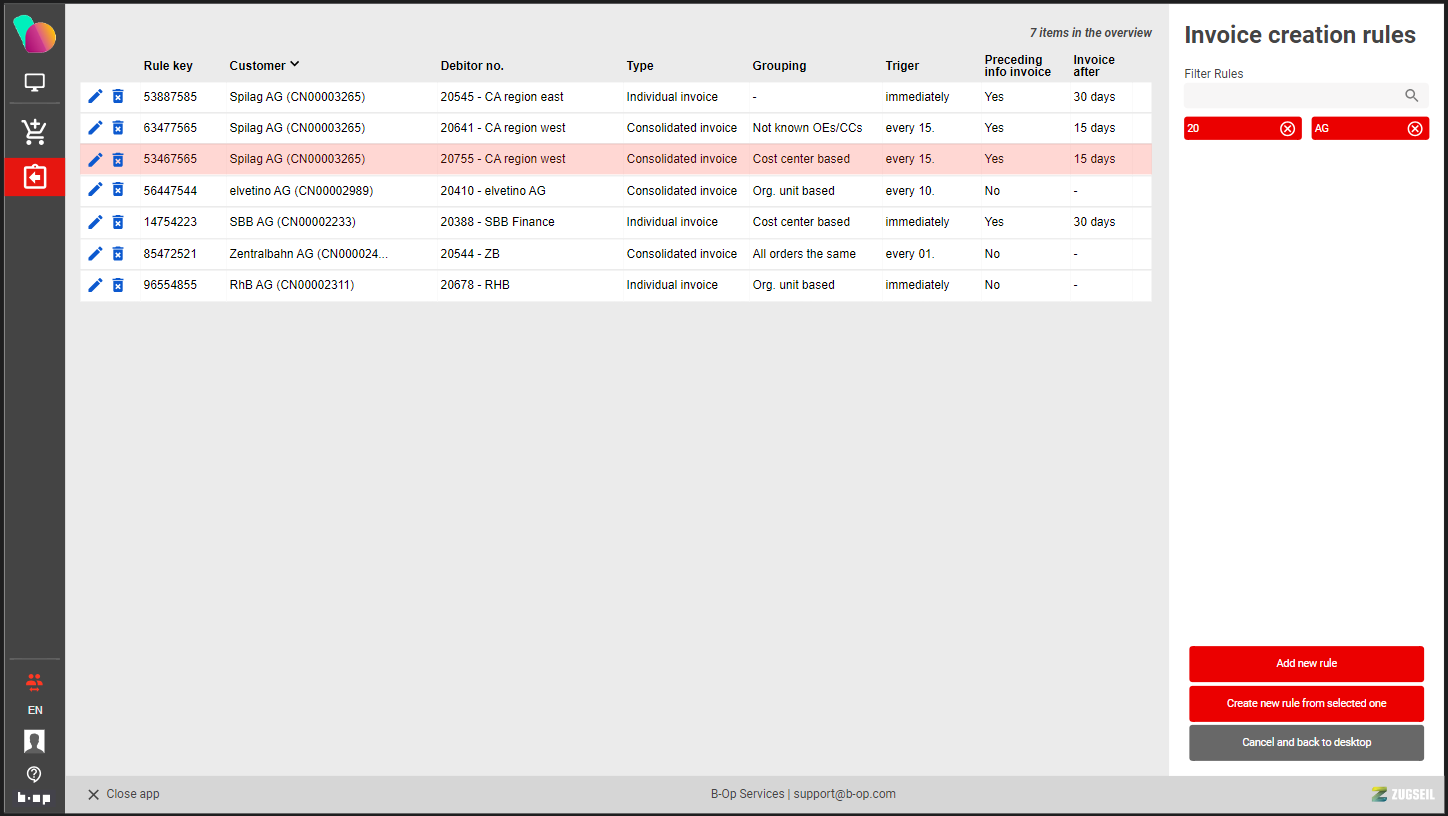Image resolution: width=1448 pixels, height=816 pixels.
Task: Switch language via EN selector
Action: (x=35, y=710)
